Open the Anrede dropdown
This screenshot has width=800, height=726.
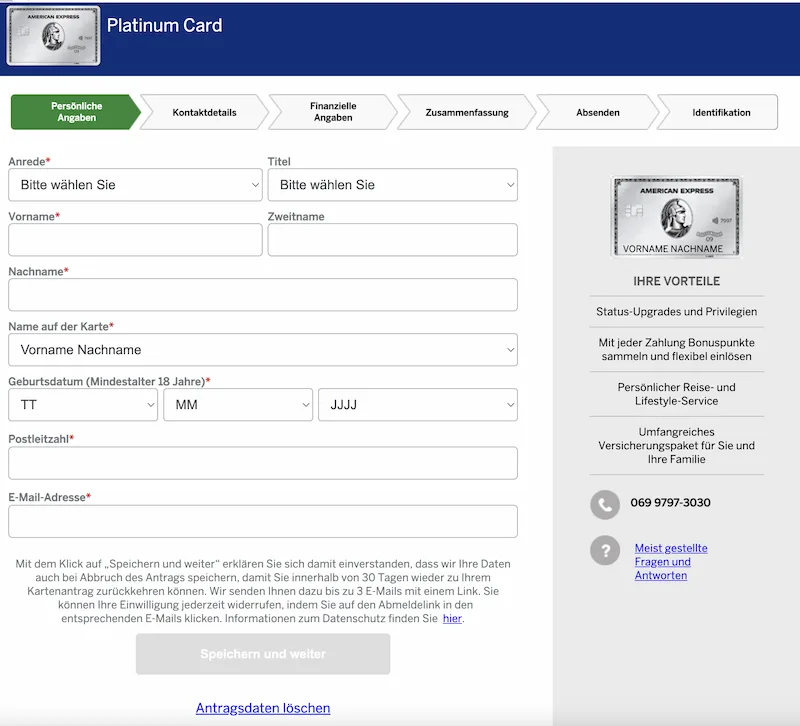point(135,185)
